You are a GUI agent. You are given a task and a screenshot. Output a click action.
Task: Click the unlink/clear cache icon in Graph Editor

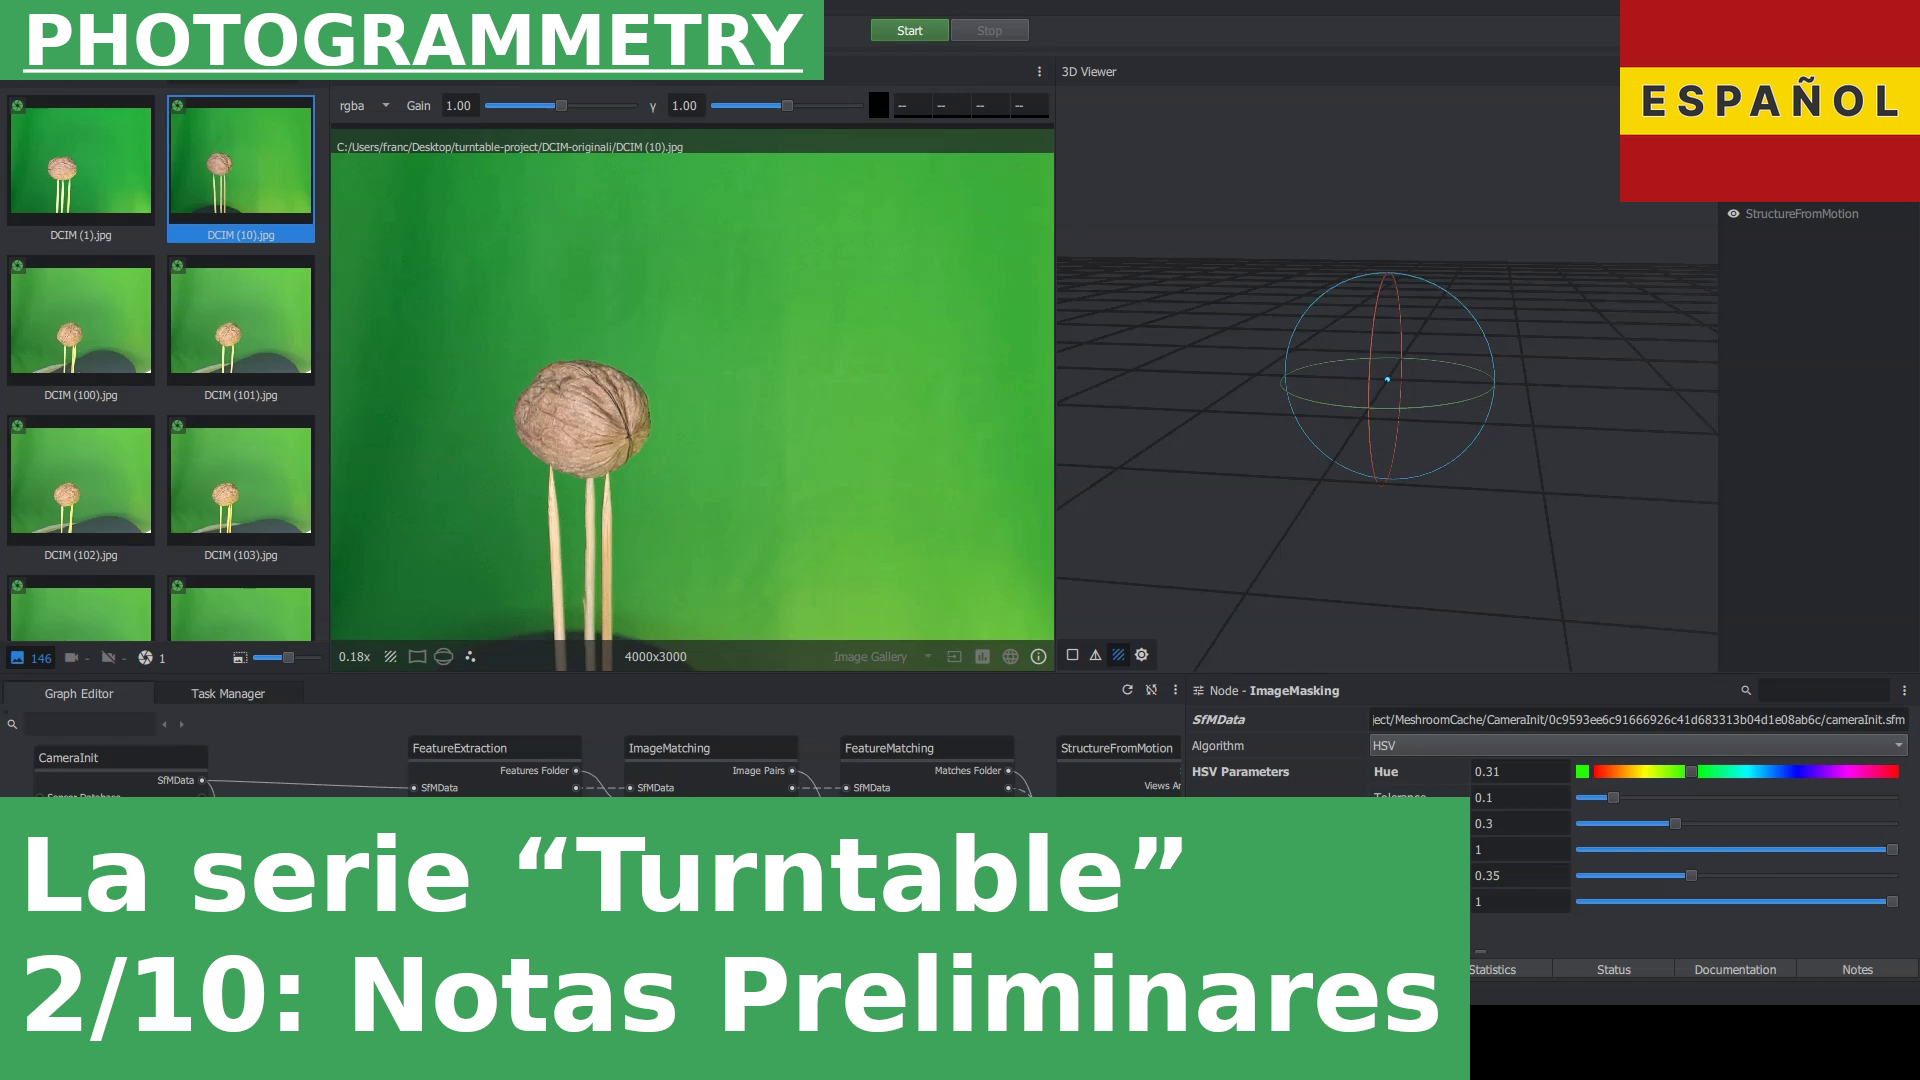pyautogui.click(x=1151, y=690)
